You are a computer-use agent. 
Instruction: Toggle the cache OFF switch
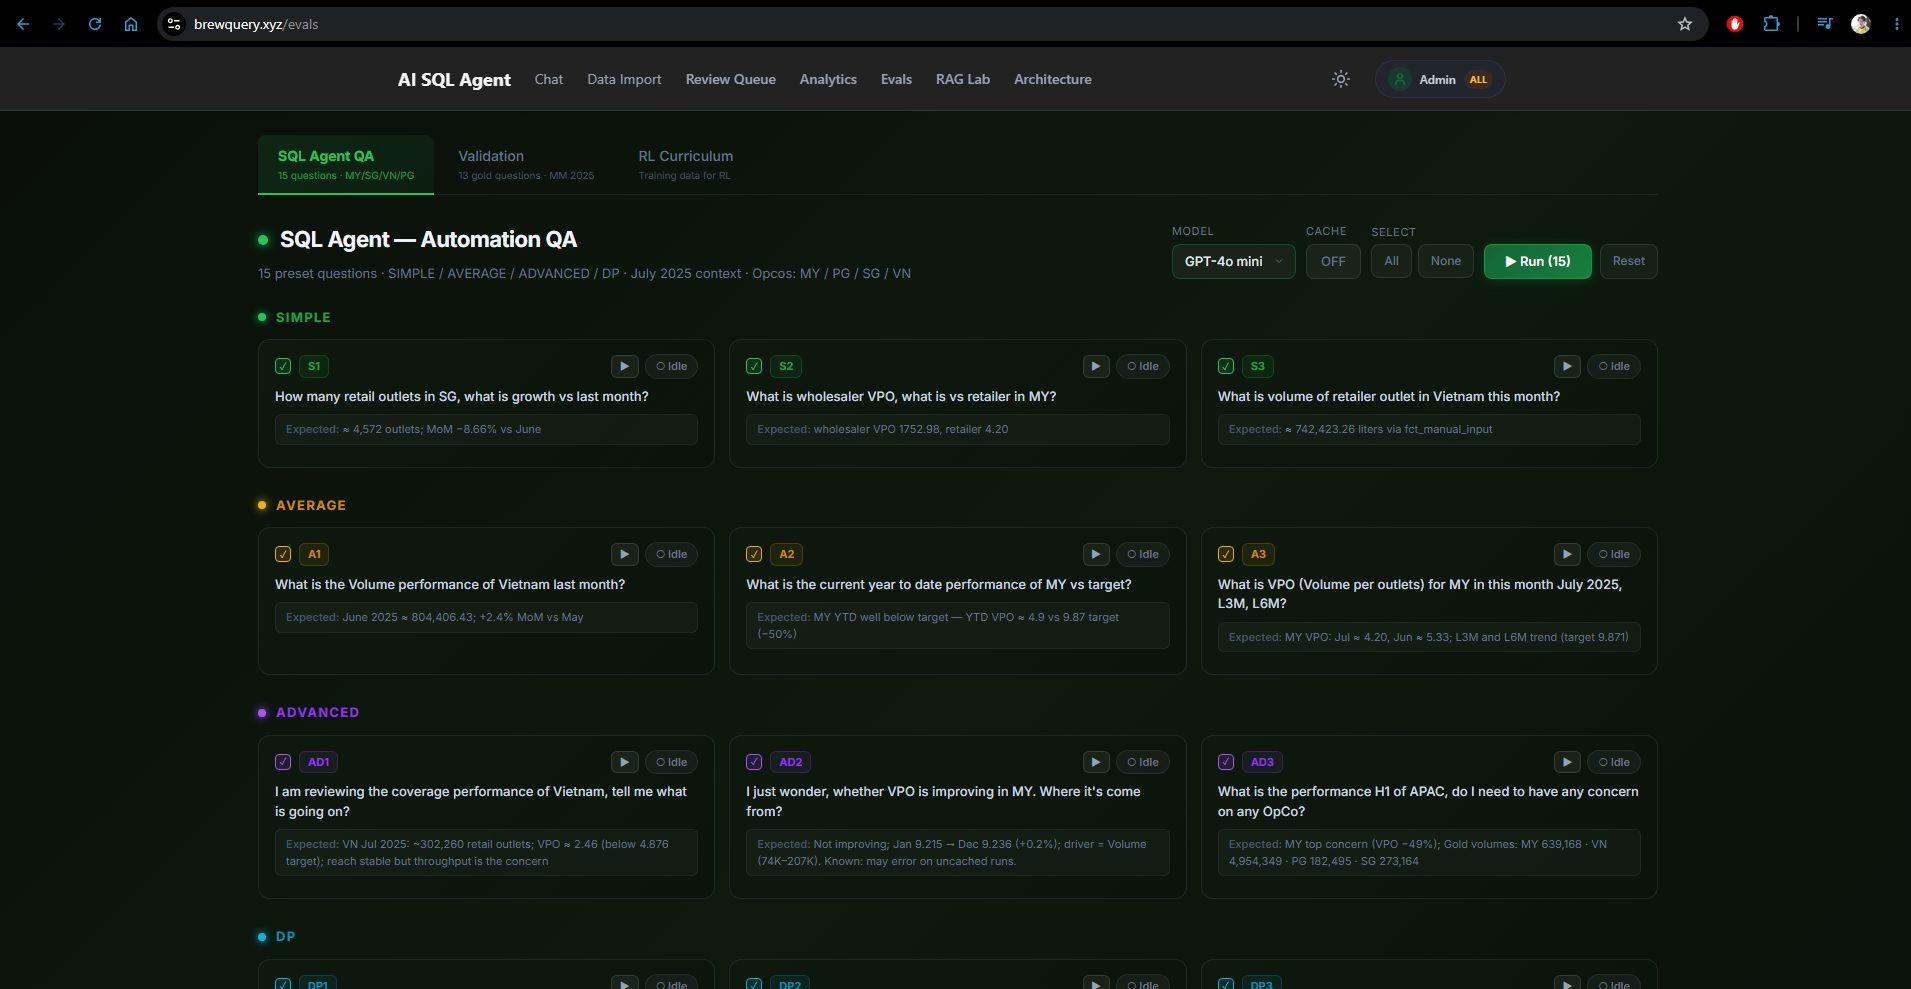tap(1333, 261)
